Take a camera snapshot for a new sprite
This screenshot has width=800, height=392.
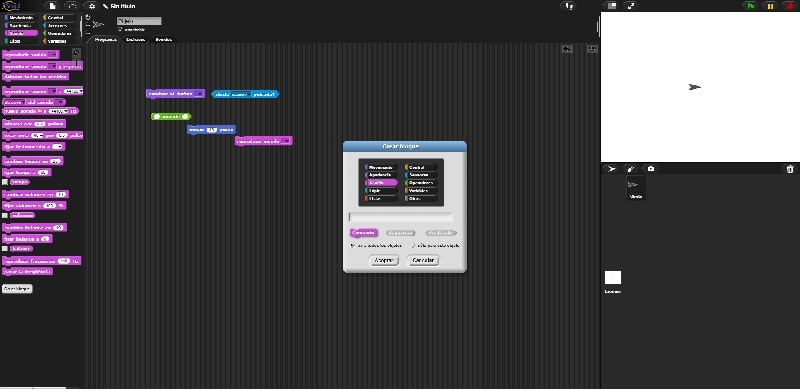[651, 169]
